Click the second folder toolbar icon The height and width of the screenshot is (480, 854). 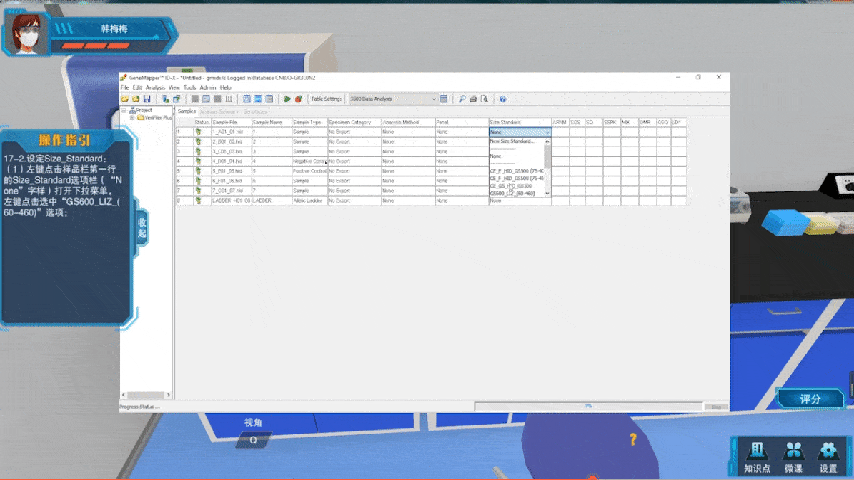point(136,99)
